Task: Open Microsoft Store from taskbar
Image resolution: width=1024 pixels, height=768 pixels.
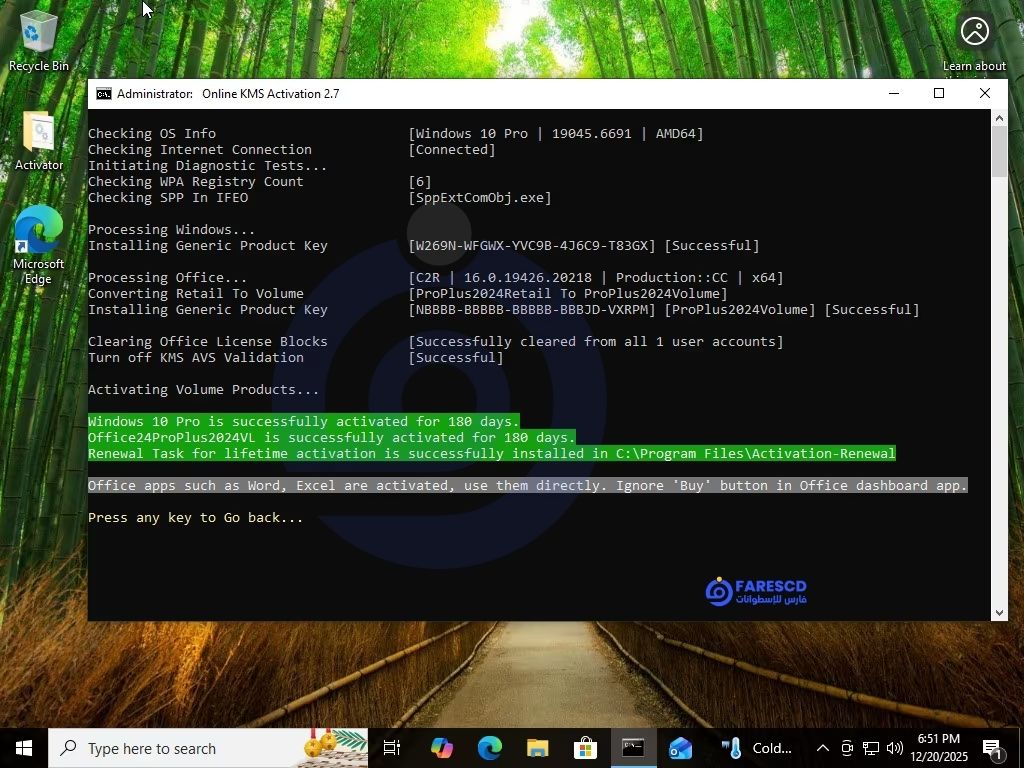Action: tap(585, 748)
